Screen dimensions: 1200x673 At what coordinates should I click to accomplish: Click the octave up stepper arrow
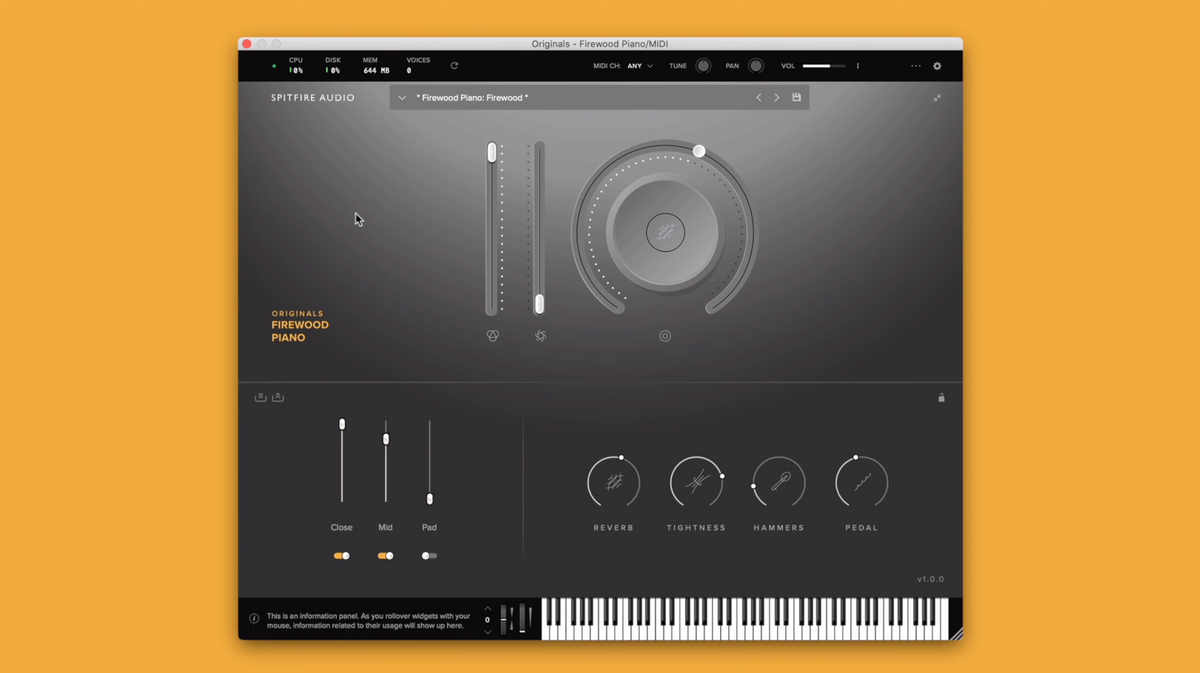[488, 608]
